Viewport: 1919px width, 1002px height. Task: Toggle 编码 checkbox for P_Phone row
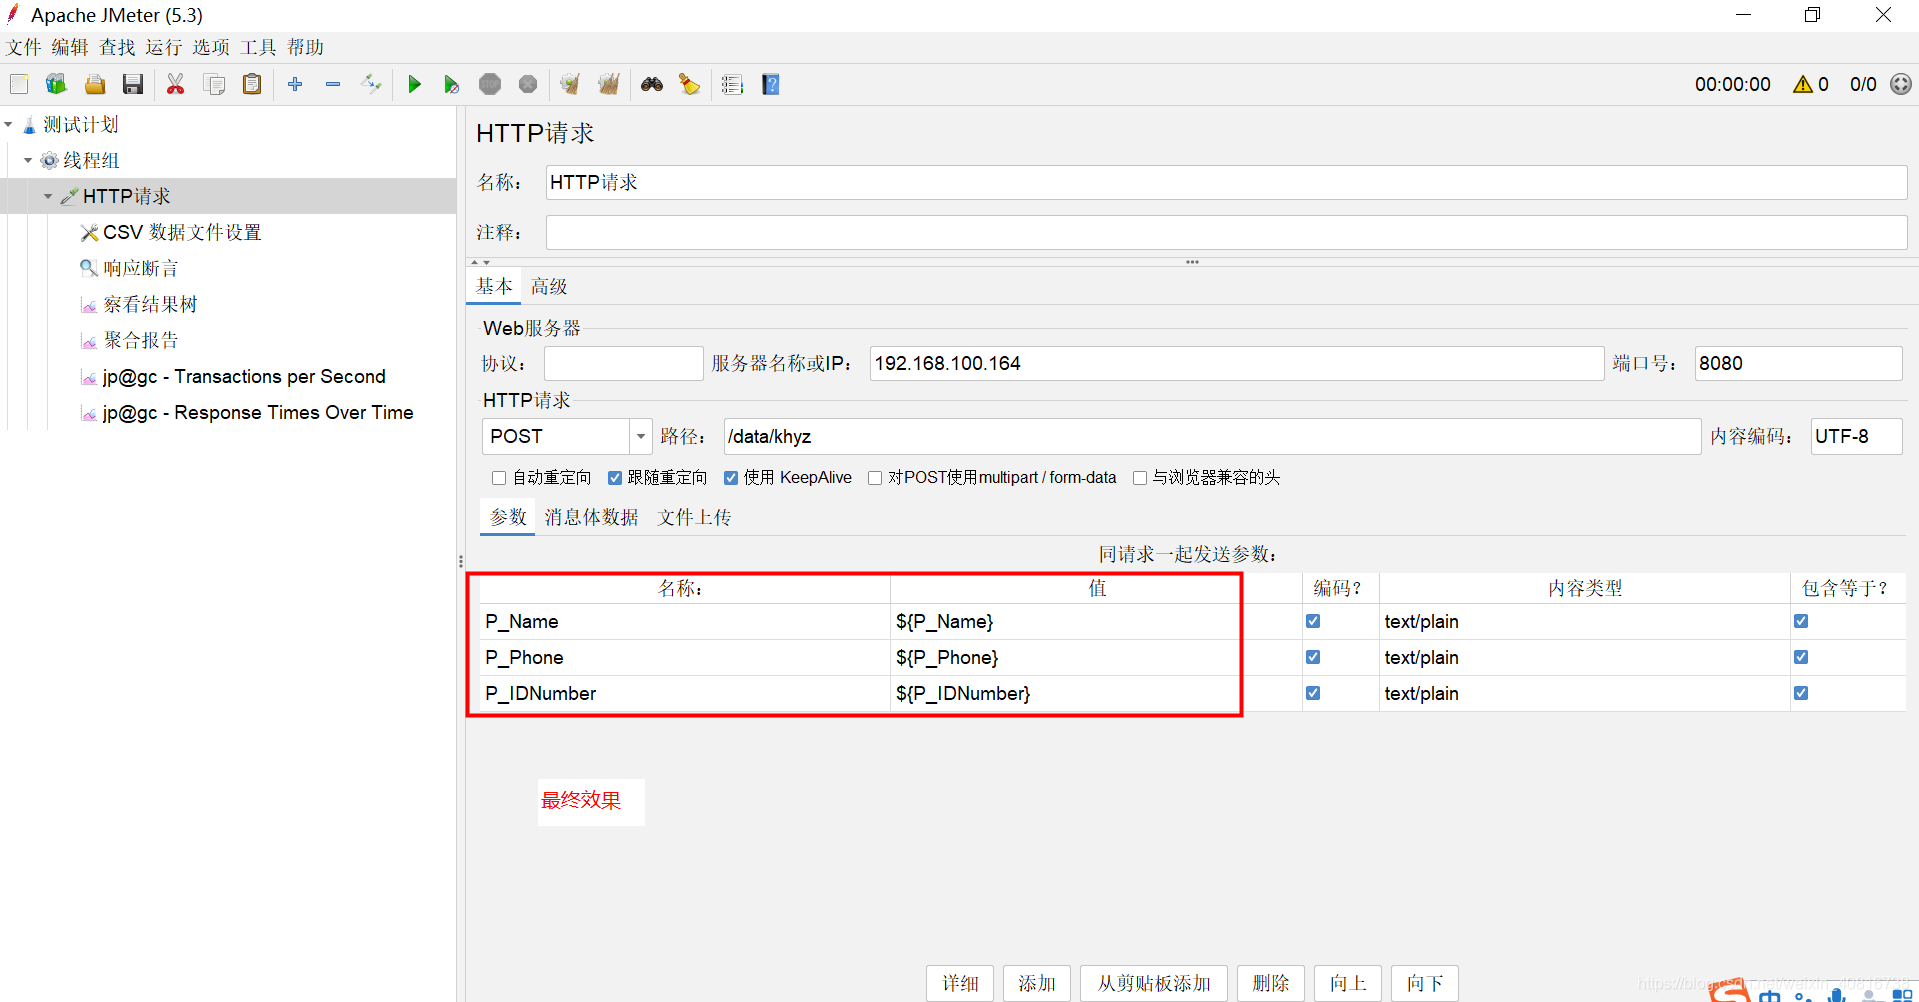(x=1313, y=657)
